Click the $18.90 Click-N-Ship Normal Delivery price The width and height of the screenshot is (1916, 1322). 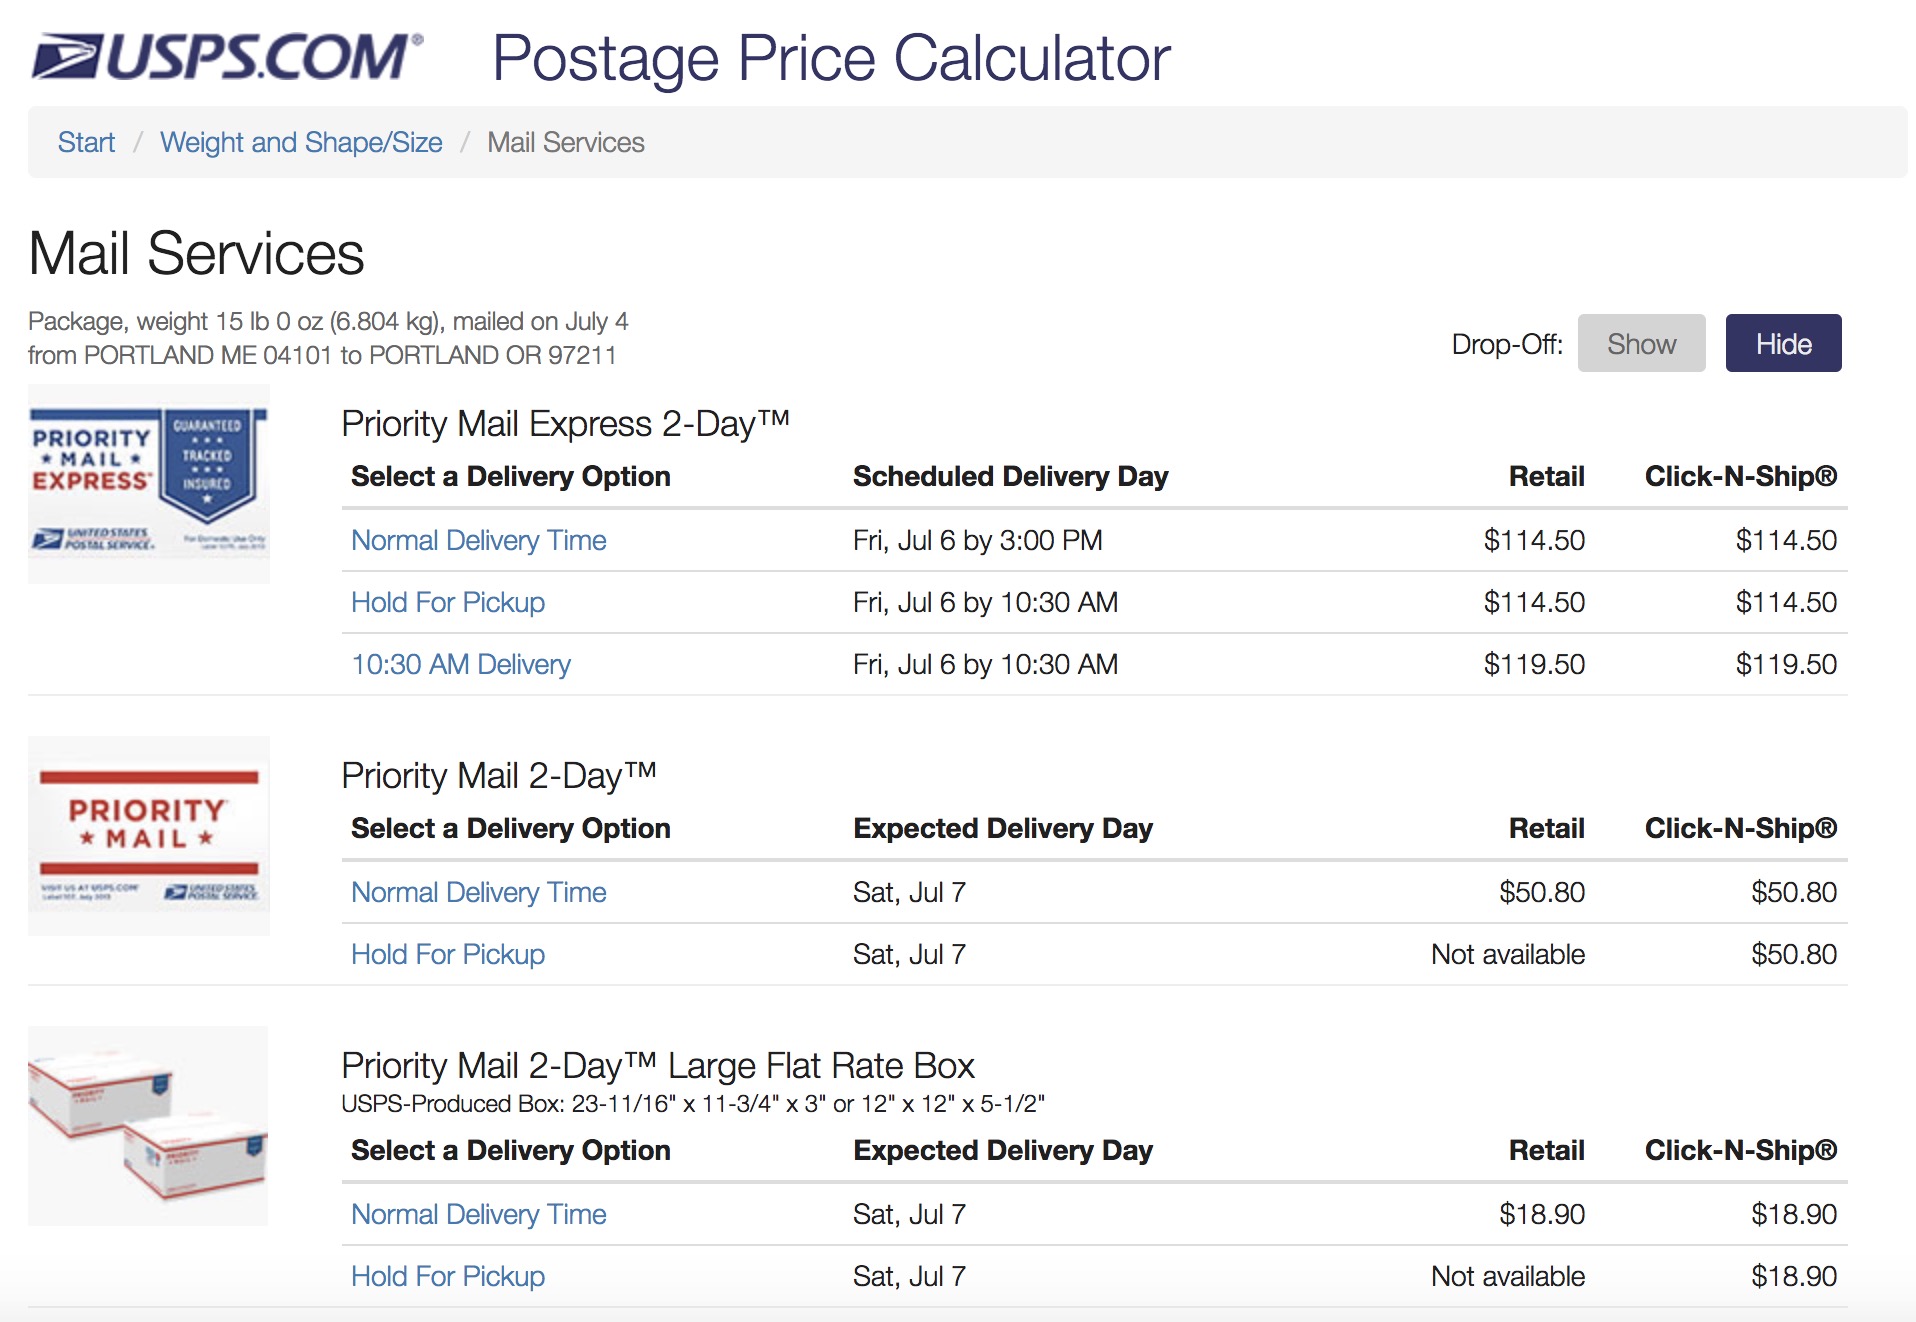pyautogui.click(x=1793, y=1214)
